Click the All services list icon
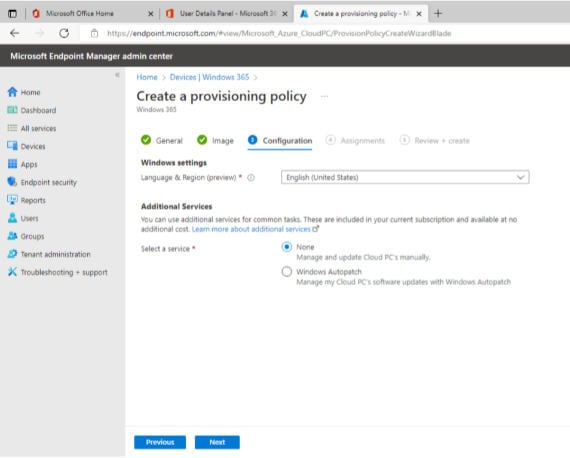The height and width of the screenshot is (458, 570). click(x=12, y=128)
